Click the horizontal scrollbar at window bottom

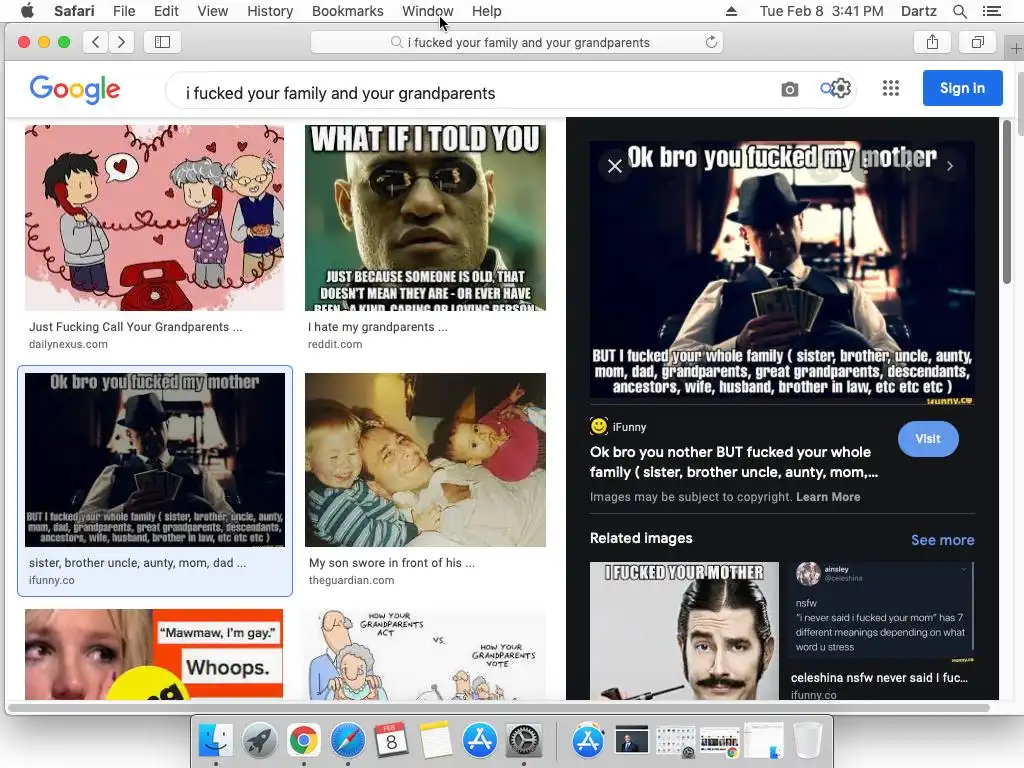(499, 707)
